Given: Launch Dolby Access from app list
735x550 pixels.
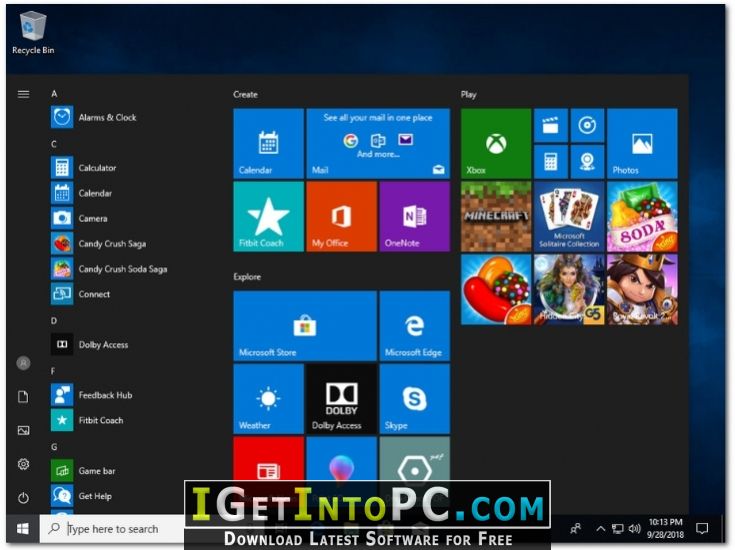Looking at the screenshot, I should pos(90,345).
